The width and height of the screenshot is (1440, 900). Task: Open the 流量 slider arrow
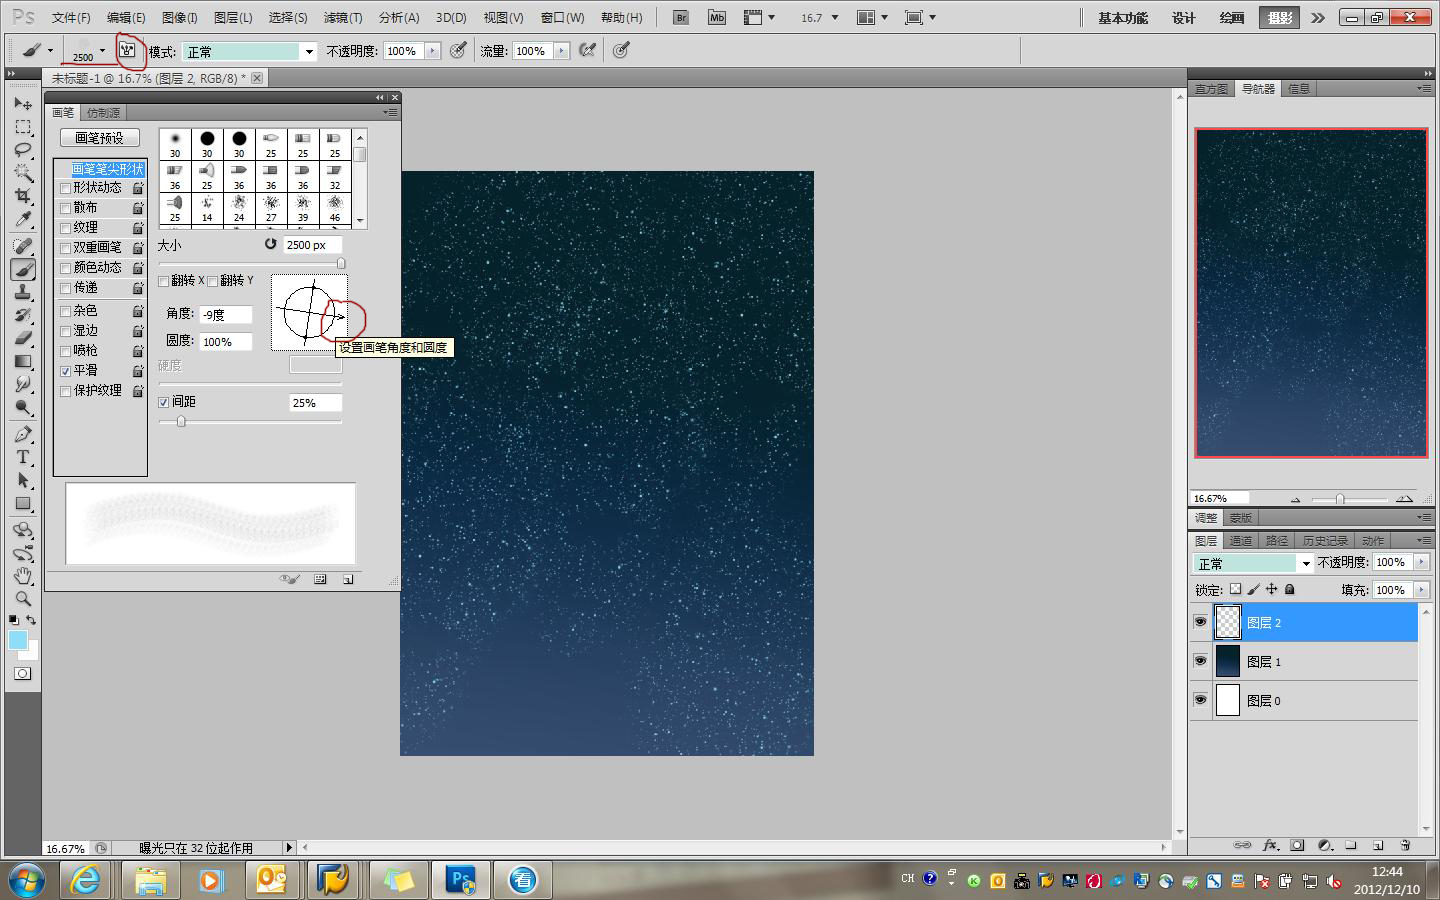click(561, 51)
